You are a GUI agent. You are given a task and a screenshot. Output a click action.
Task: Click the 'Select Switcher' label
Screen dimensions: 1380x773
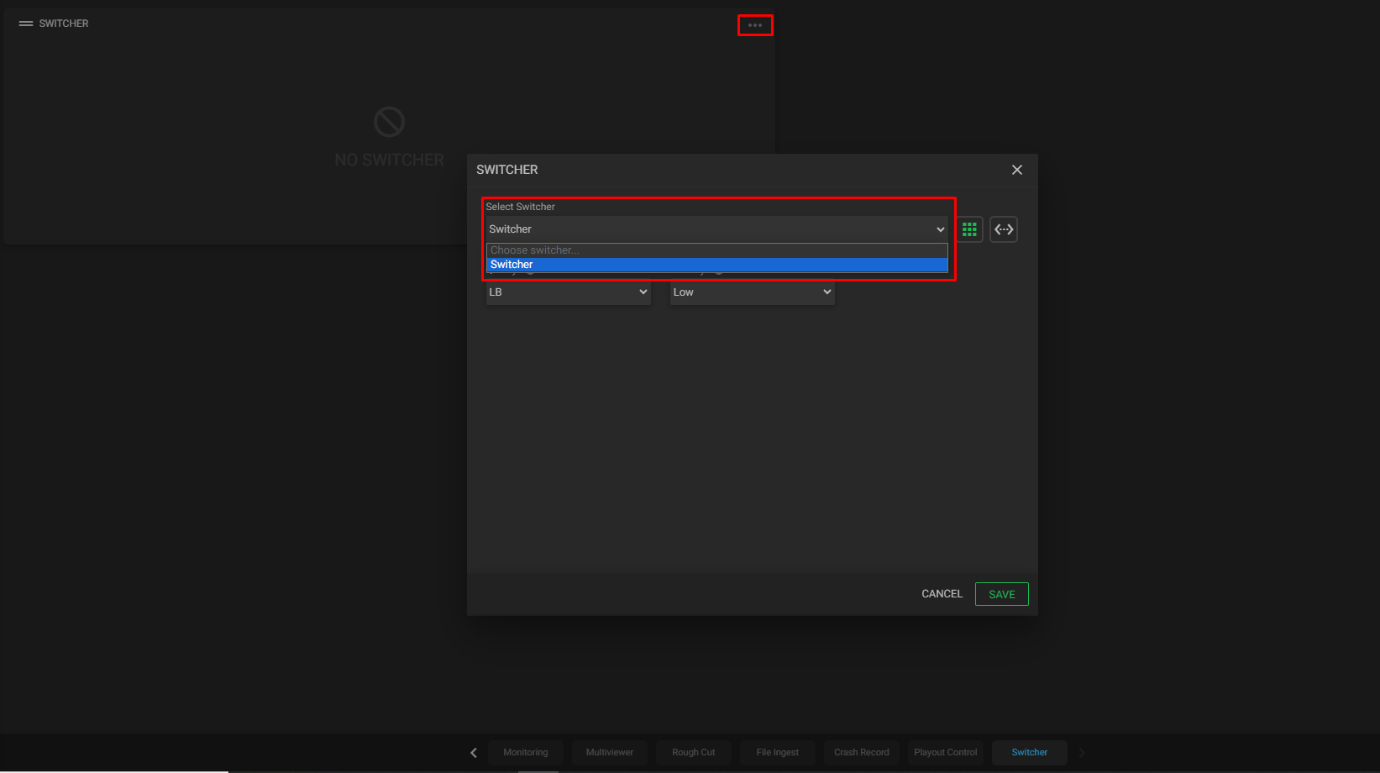pyautogui.click(x=520, y=207)
